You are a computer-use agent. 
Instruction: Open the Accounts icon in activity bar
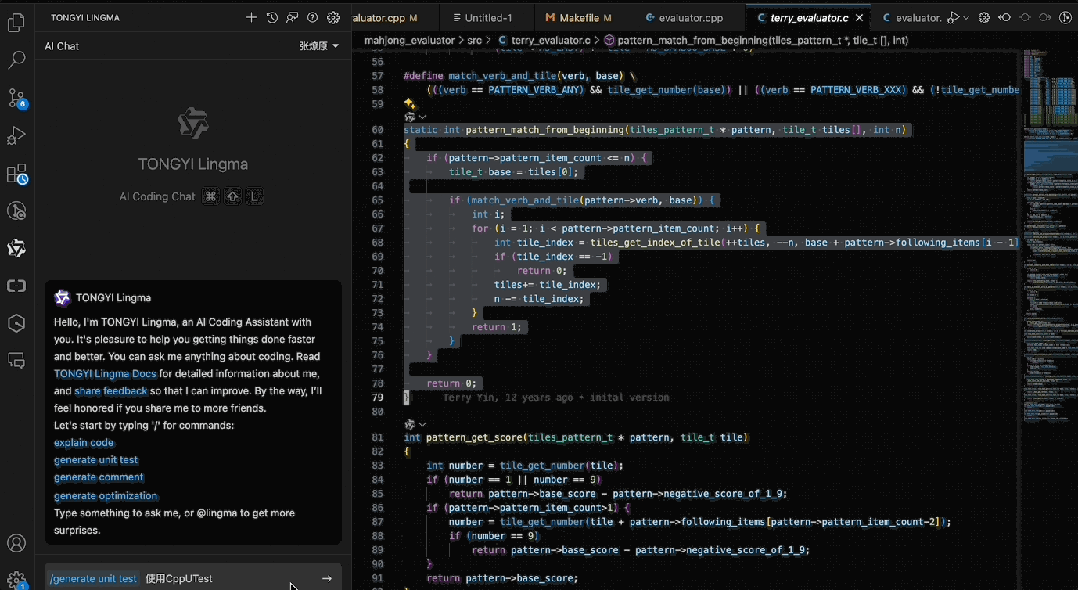(x=16, y=543)
